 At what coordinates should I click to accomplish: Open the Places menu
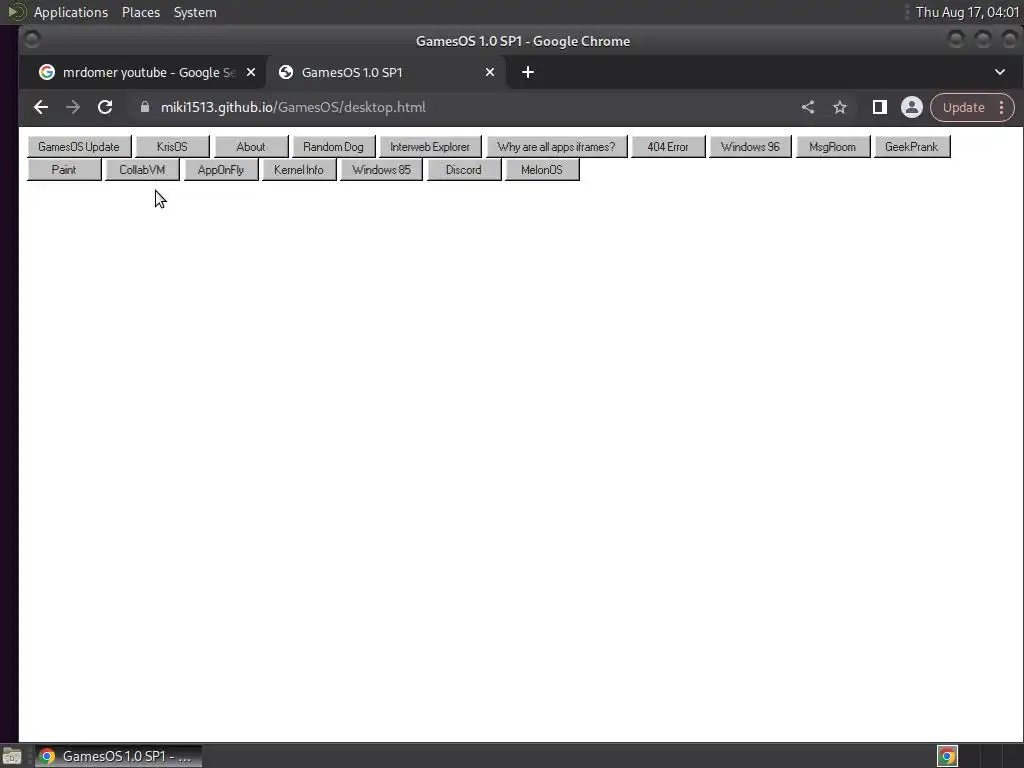(x=141, y=12)
